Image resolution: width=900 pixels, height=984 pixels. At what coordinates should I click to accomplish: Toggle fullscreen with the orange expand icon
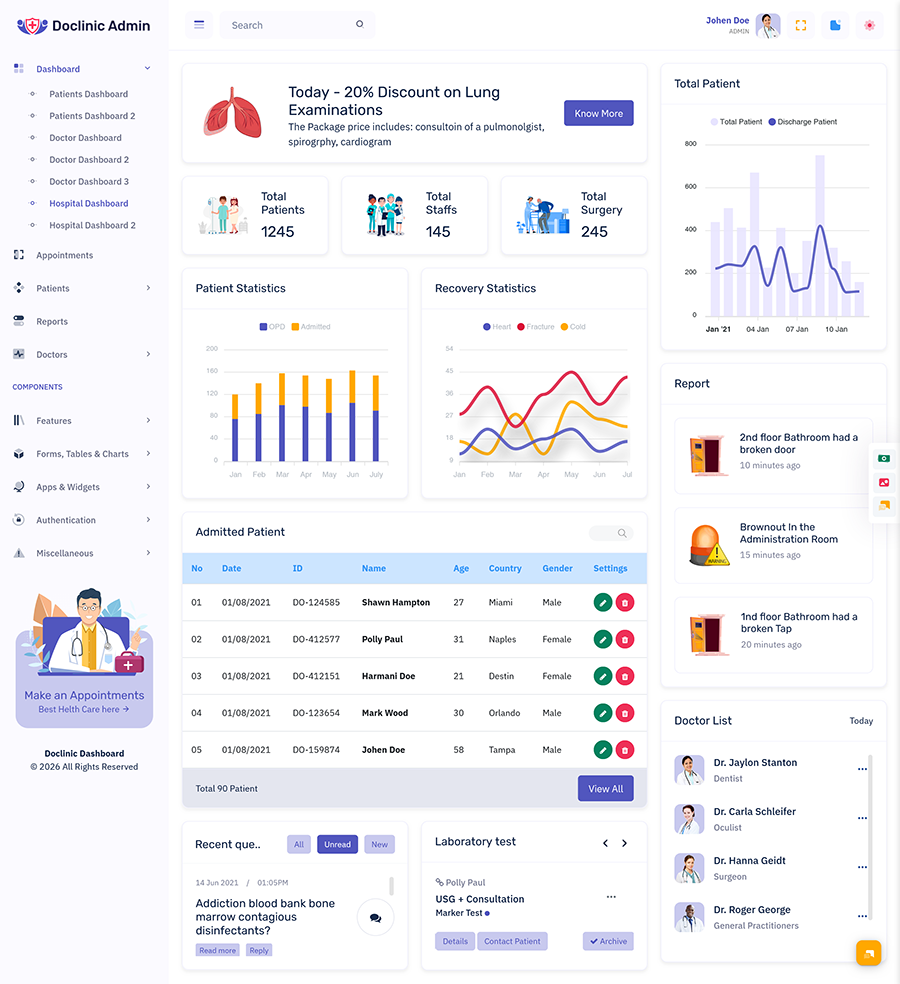pos(801,25)
